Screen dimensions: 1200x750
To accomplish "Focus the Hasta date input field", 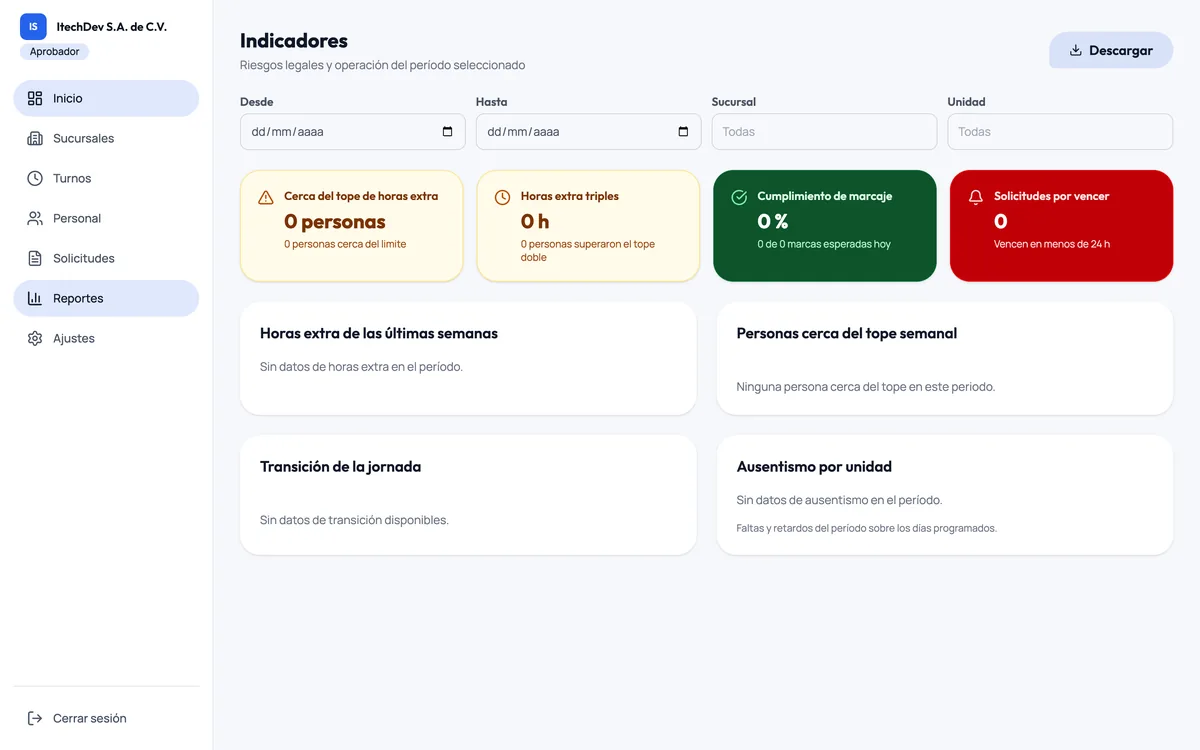I will (x=588, y=131).
